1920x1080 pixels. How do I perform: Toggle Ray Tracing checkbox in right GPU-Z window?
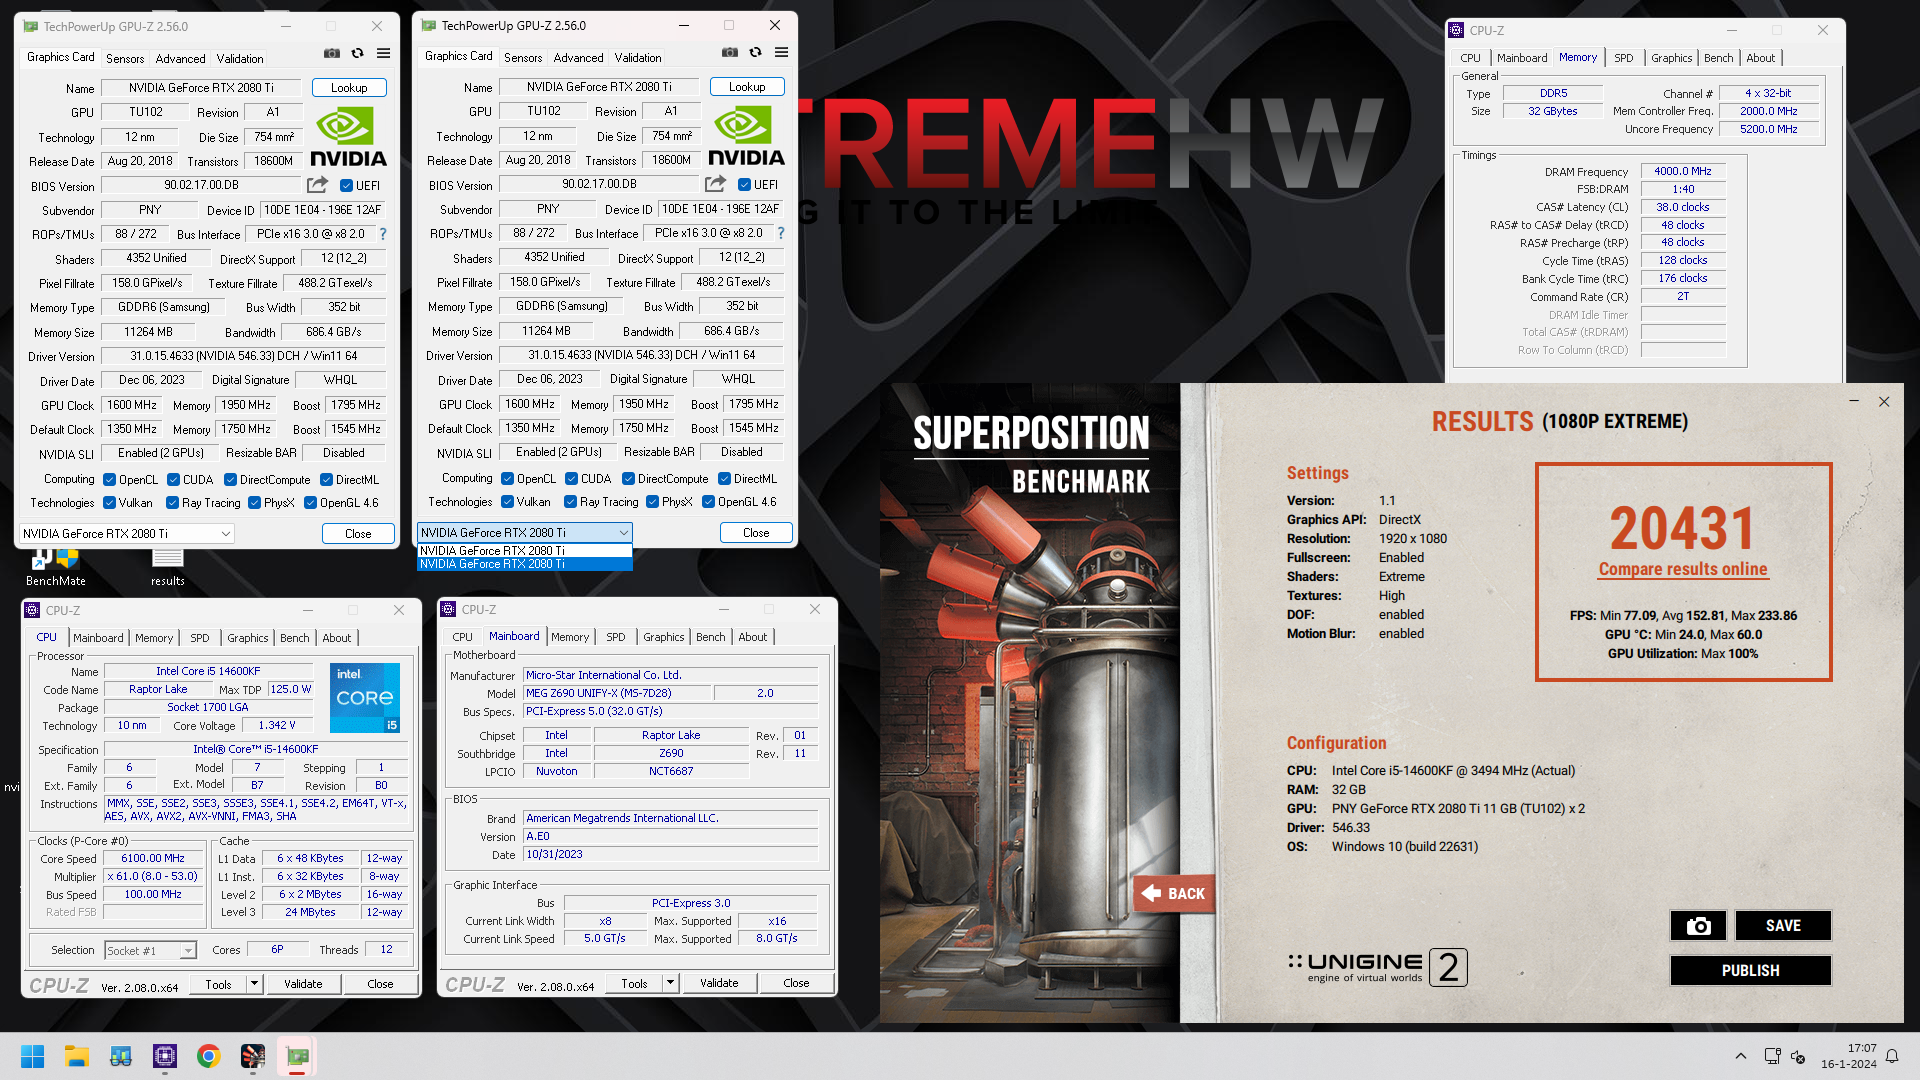point(570,502)
